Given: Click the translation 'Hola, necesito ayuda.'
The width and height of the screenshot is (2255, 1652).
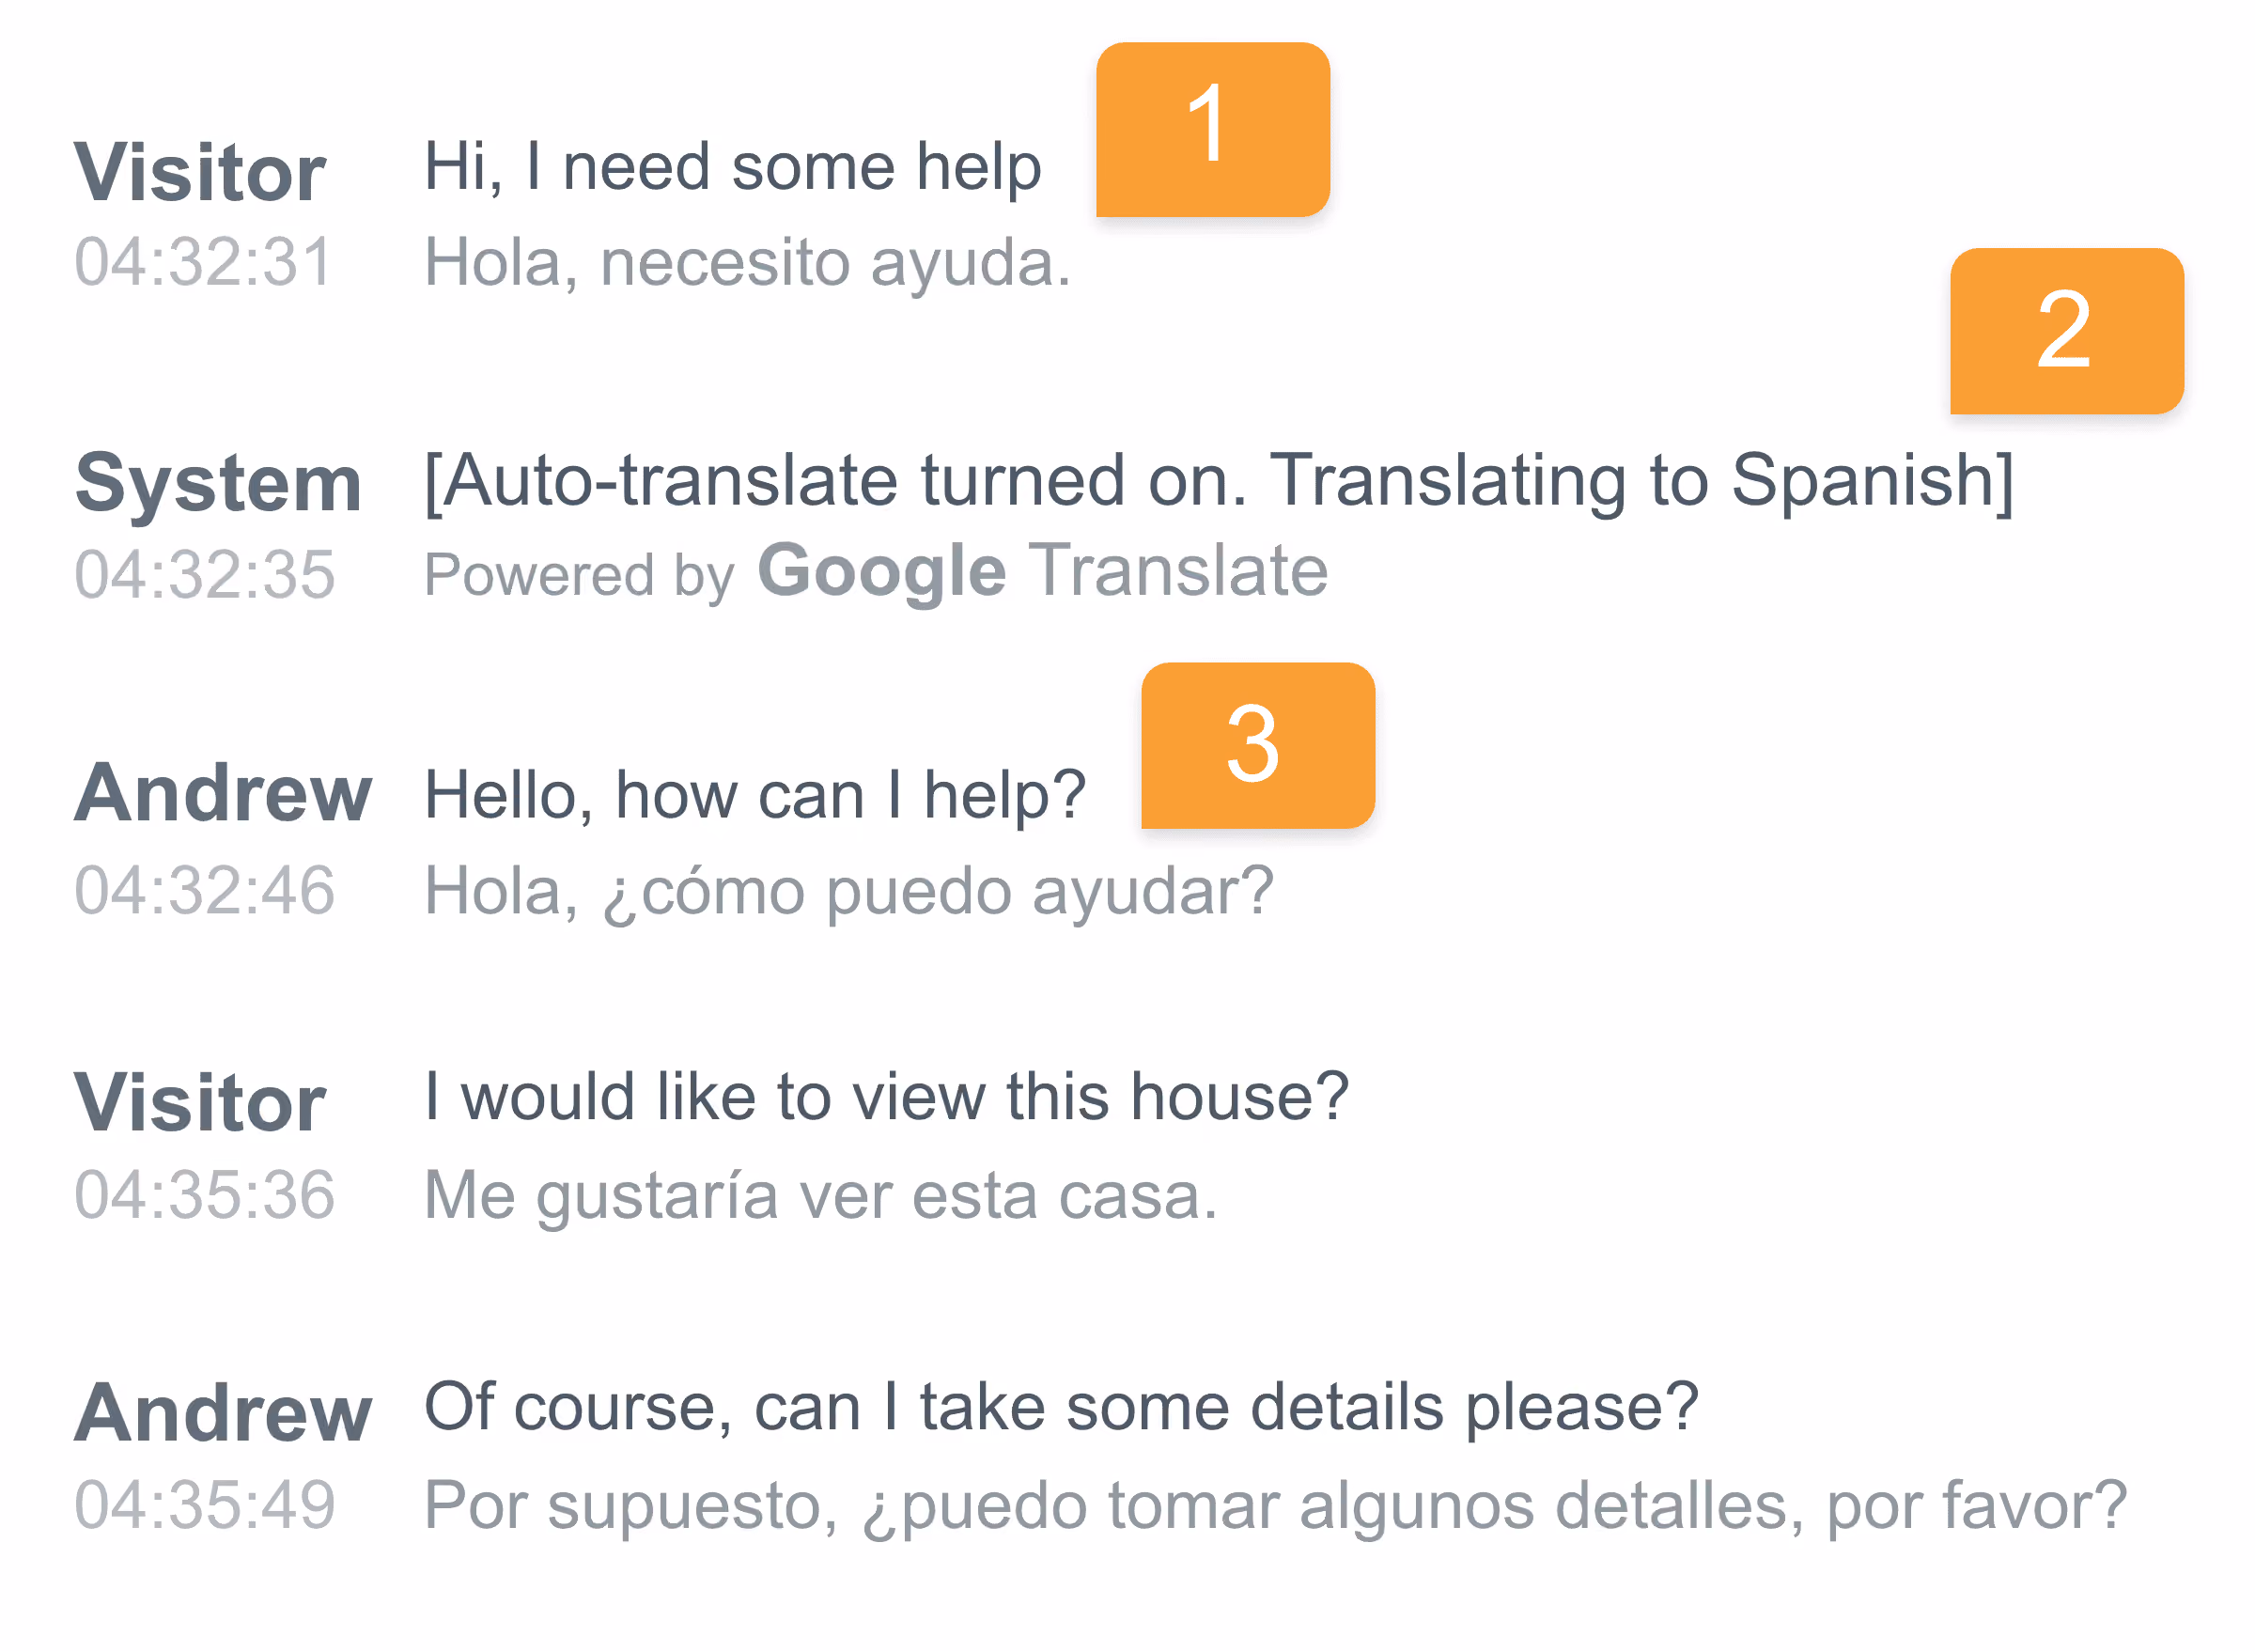Looking at the screenshot, I should coord(747,263).
